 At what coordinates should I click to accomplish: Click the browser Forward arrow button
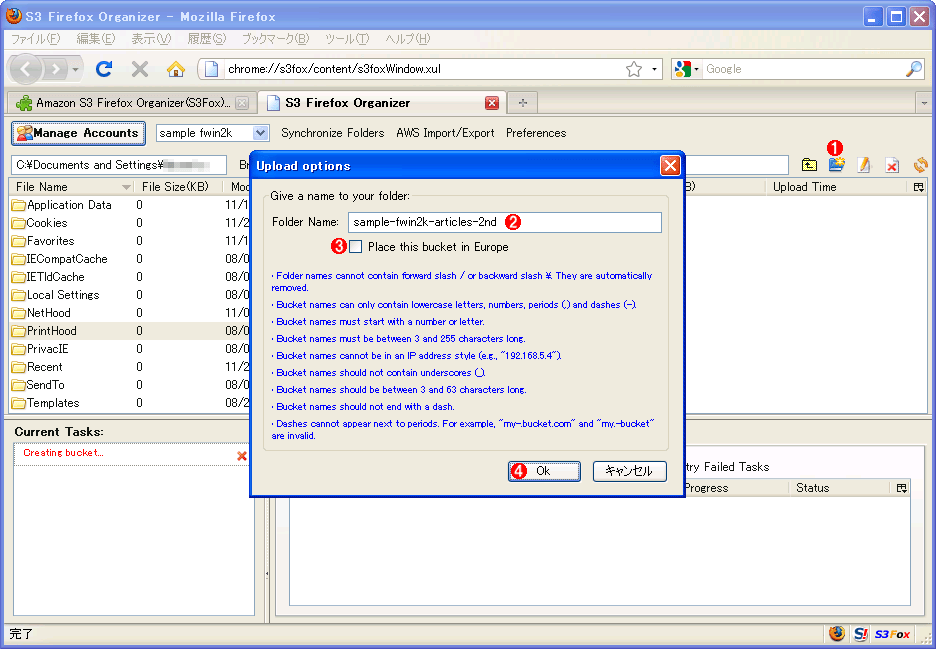[x=55, y=69]
